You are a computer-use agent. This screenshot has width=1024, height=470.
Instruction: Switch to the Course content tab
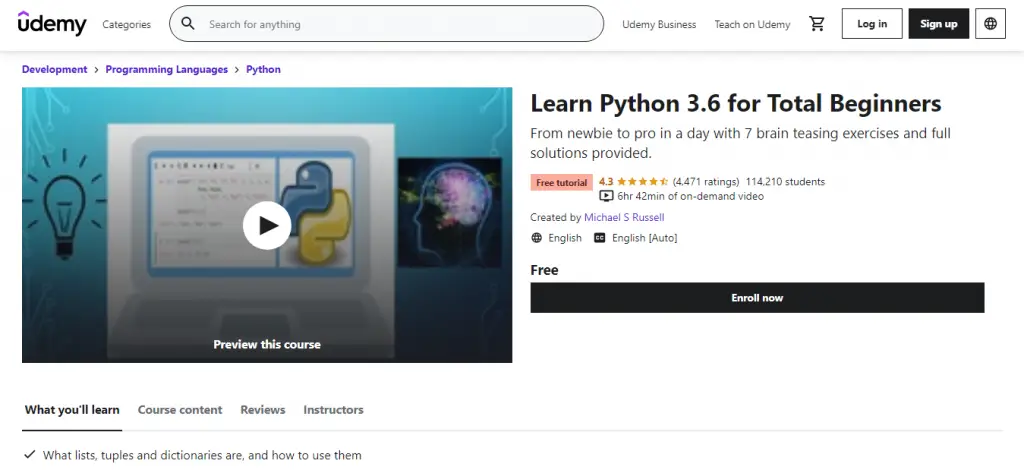(180, 410)
